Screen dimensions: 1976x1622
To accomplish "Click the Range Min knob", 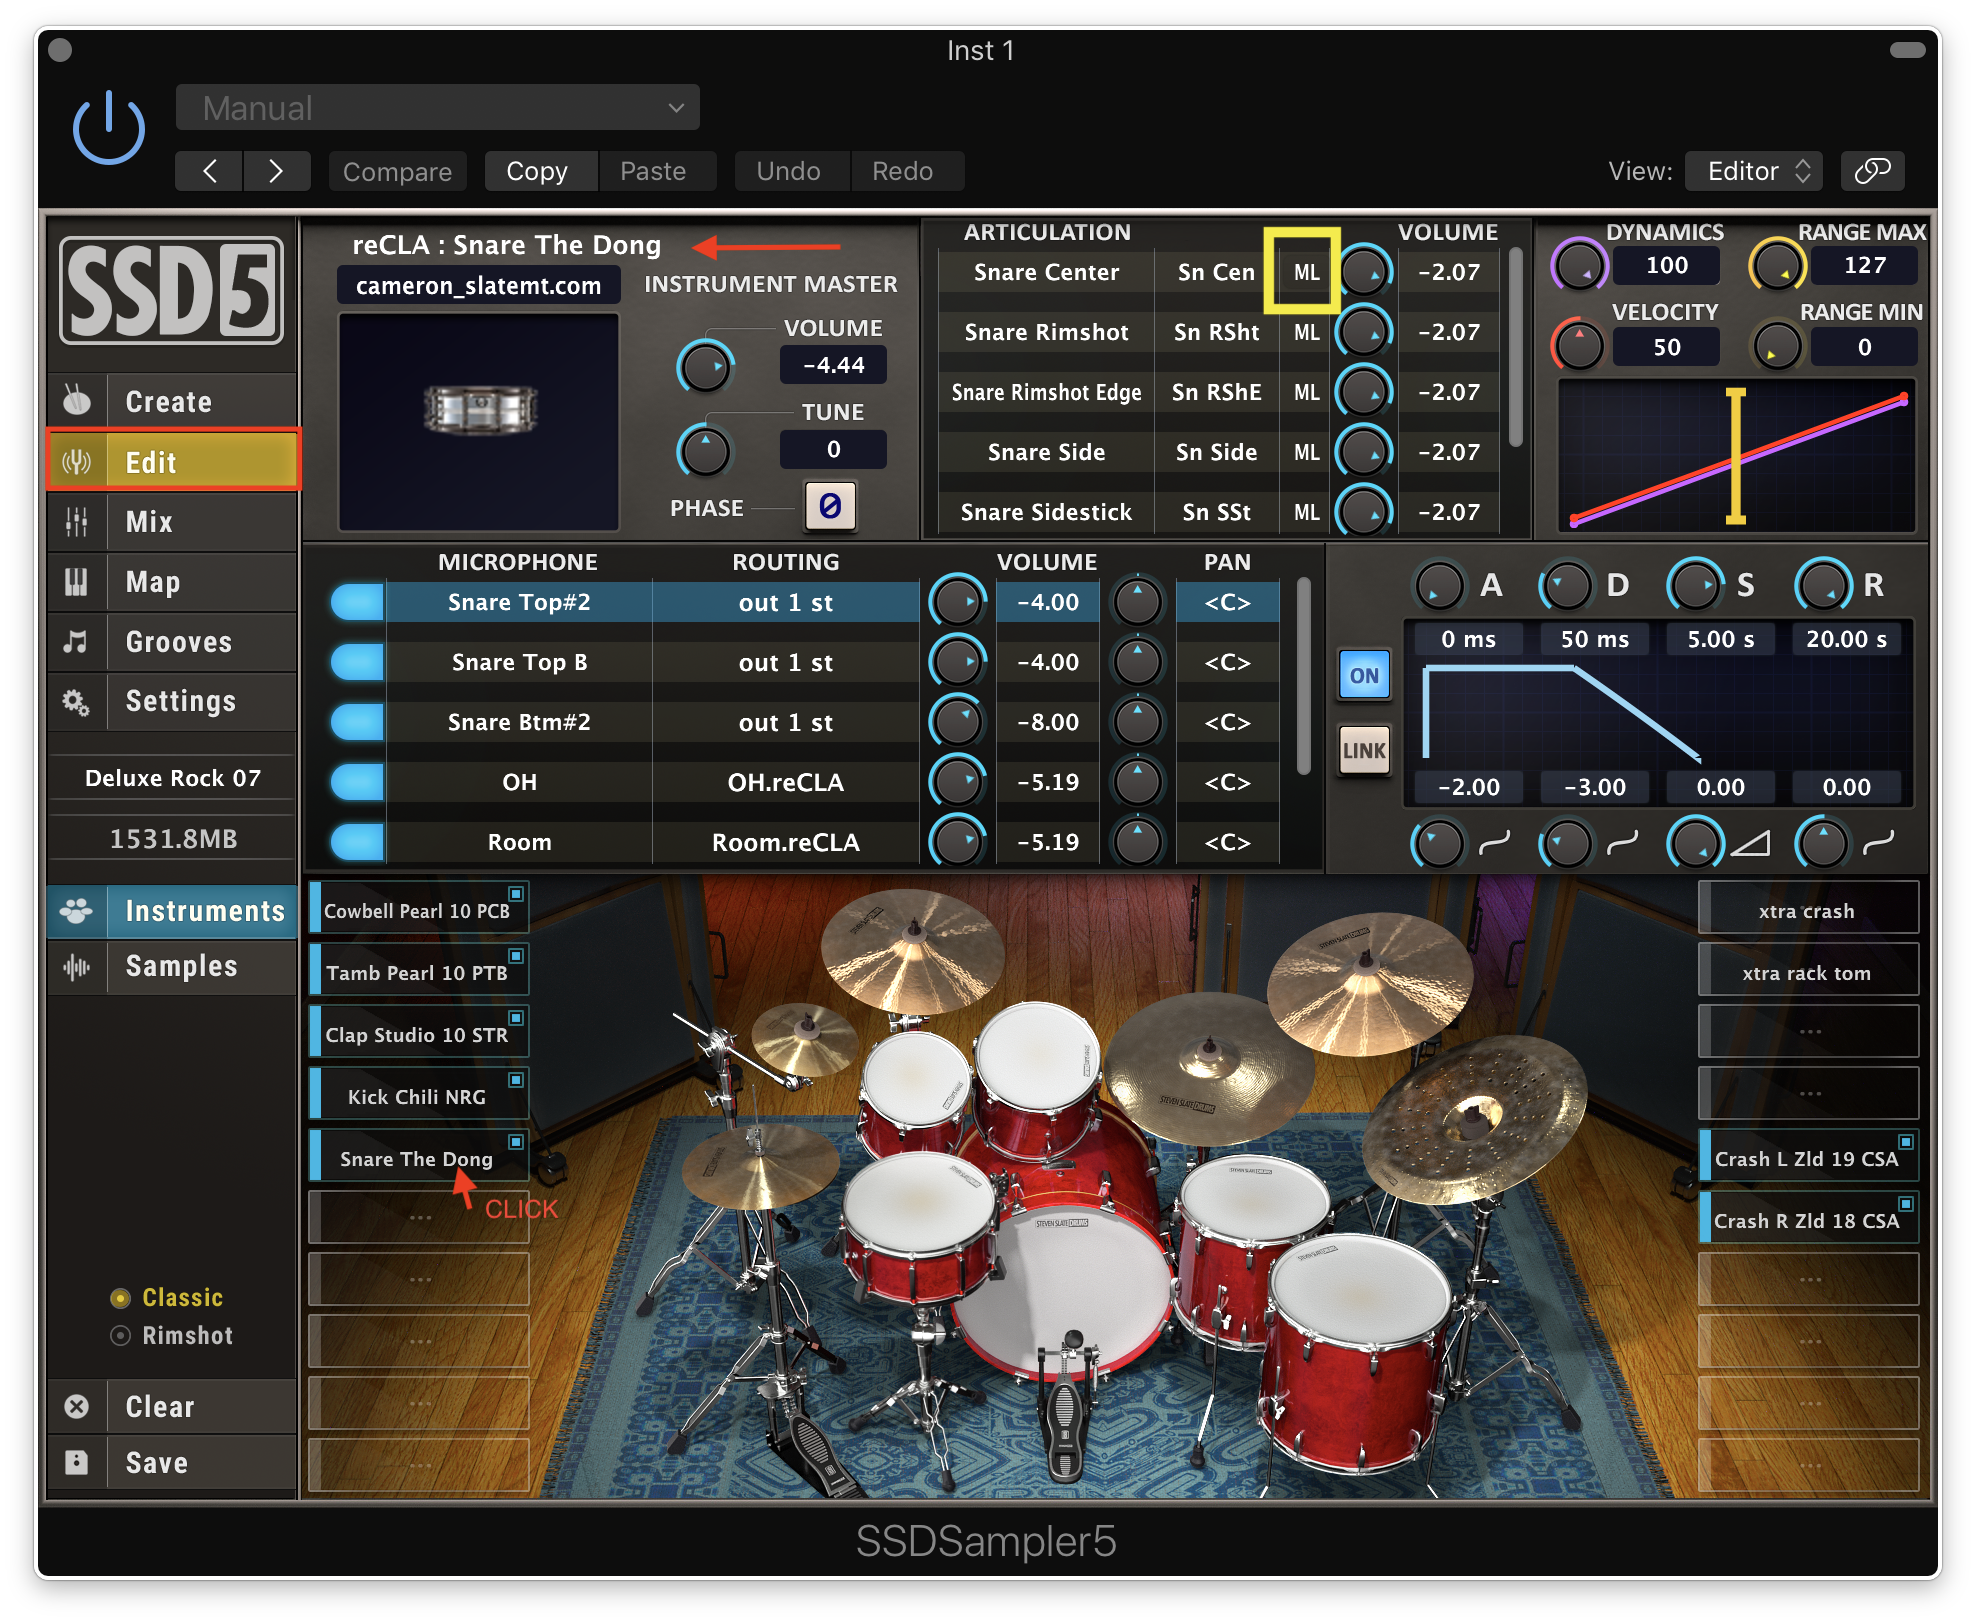I will (x=1777, y=347).
